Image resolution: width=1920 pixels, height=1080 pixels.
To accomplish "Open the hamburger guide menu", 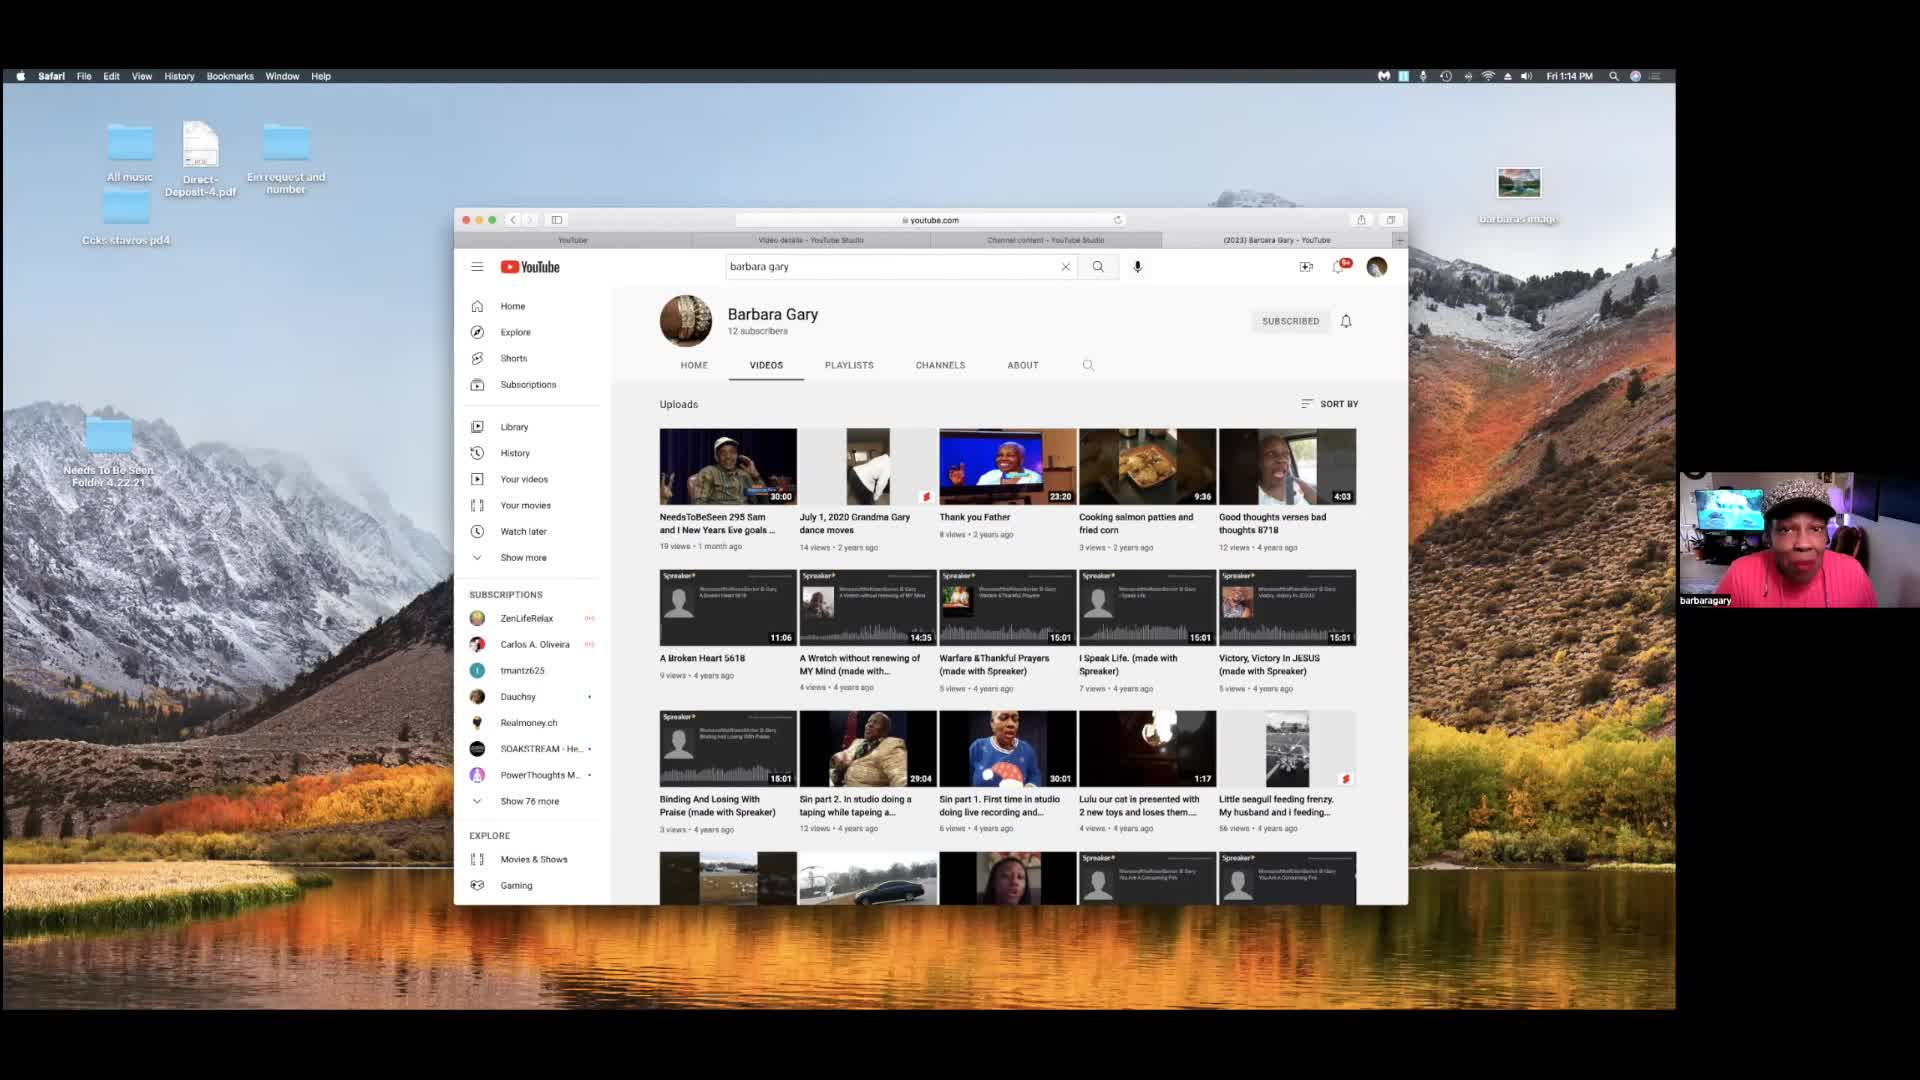I will (477, 267).
